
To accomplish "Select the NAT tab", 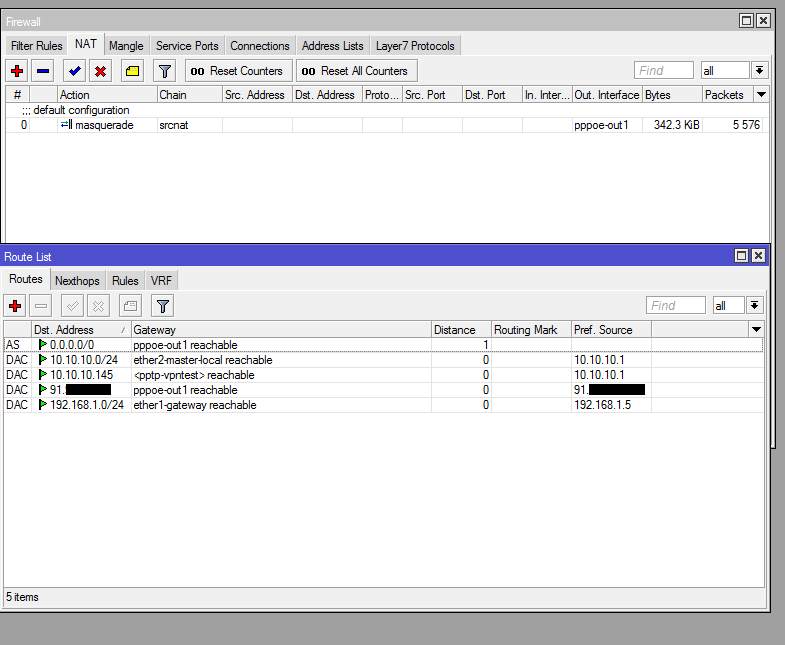I will tap(86, 44).
